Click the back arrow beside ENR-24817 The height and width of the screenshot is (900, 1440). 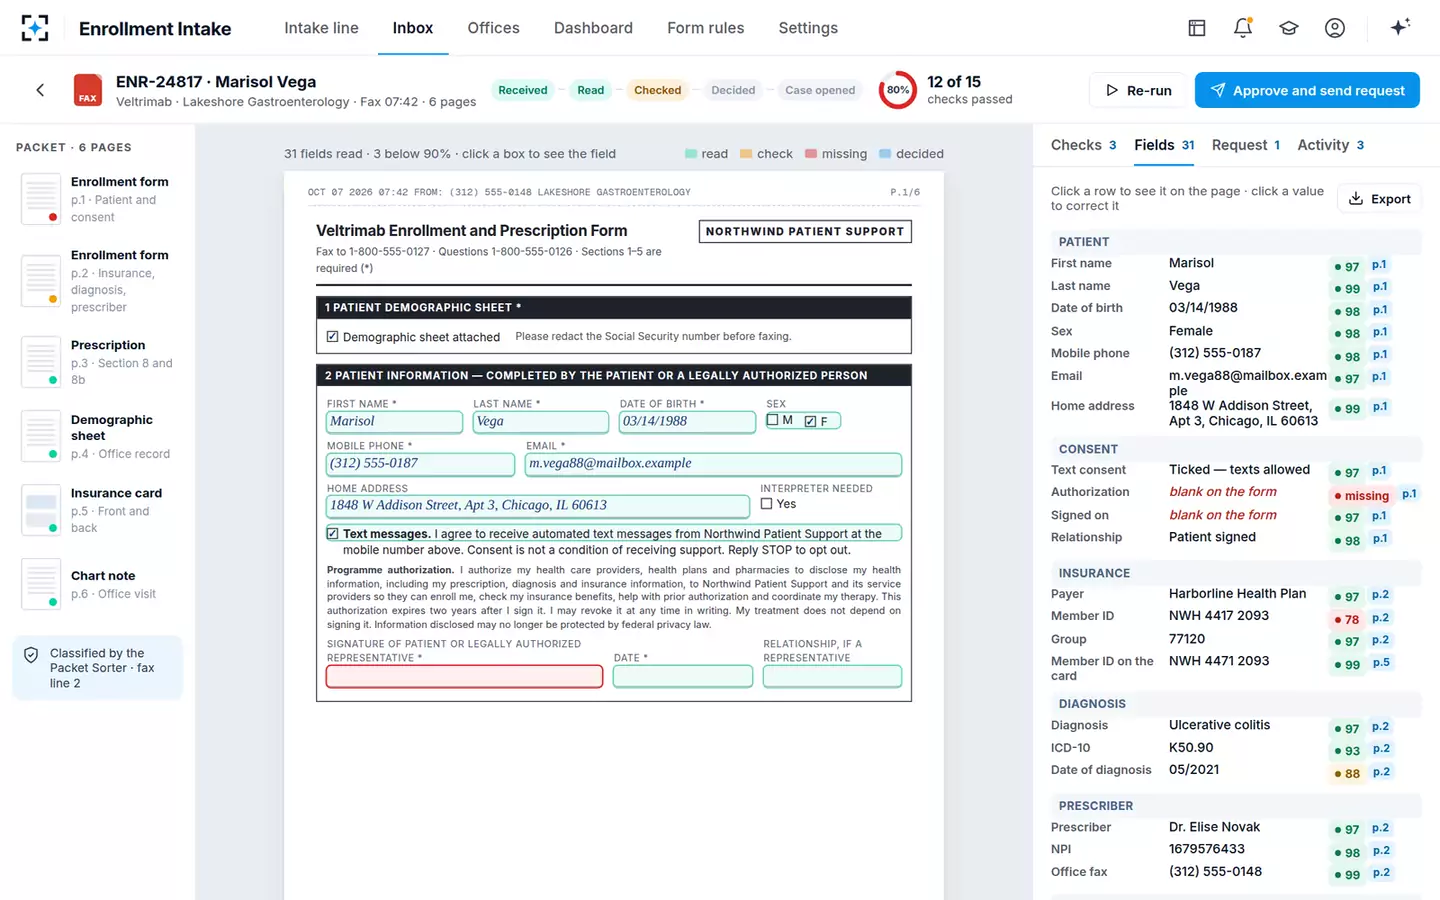click(40, 90)
